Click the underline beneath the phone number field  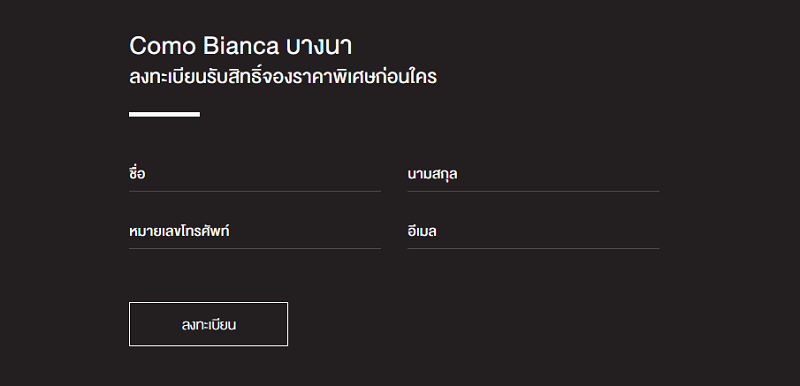click(x=255, y=248)
